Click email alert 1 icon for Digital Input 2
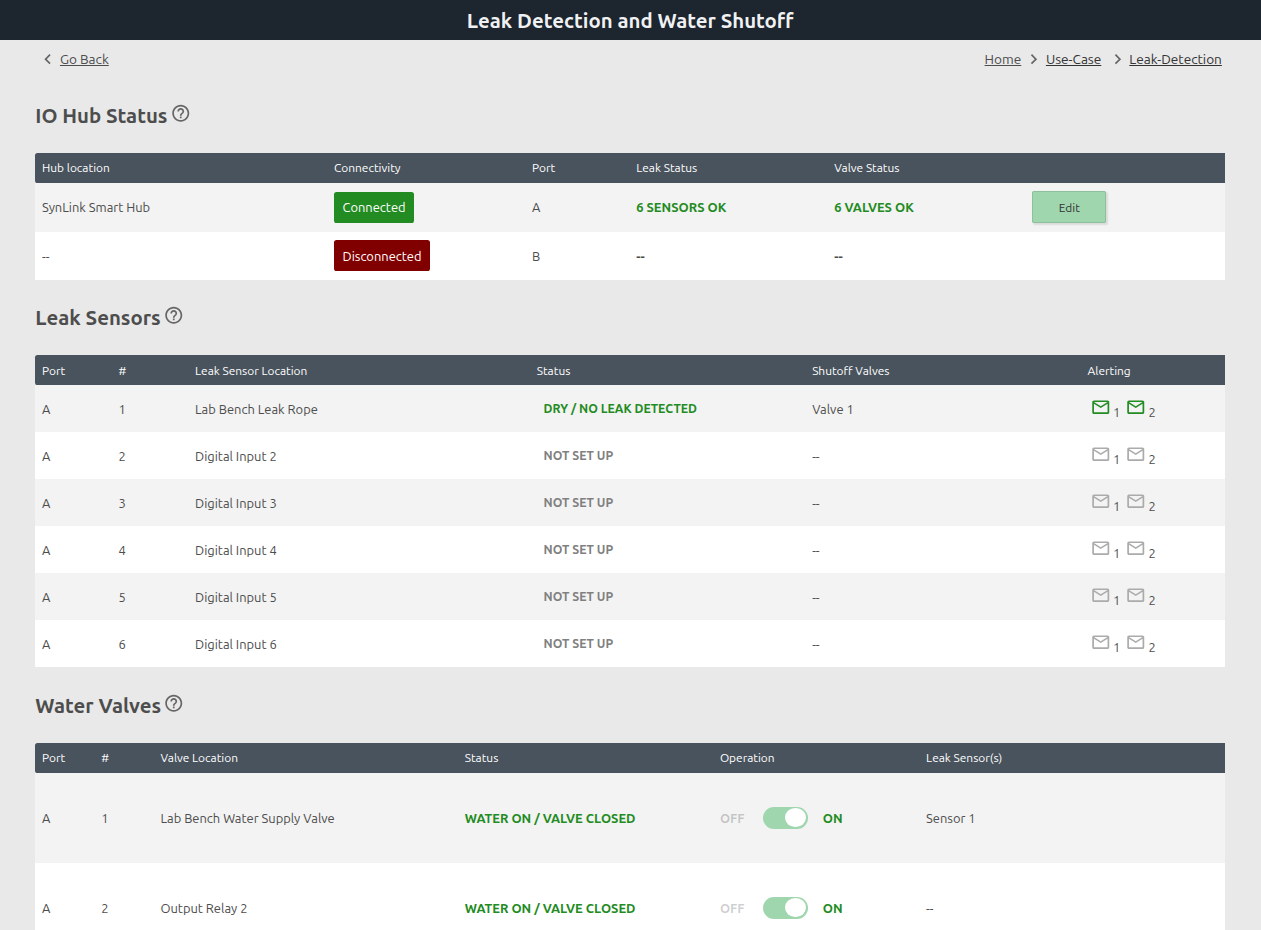Screen dimensions: 1261x930 1100,454
